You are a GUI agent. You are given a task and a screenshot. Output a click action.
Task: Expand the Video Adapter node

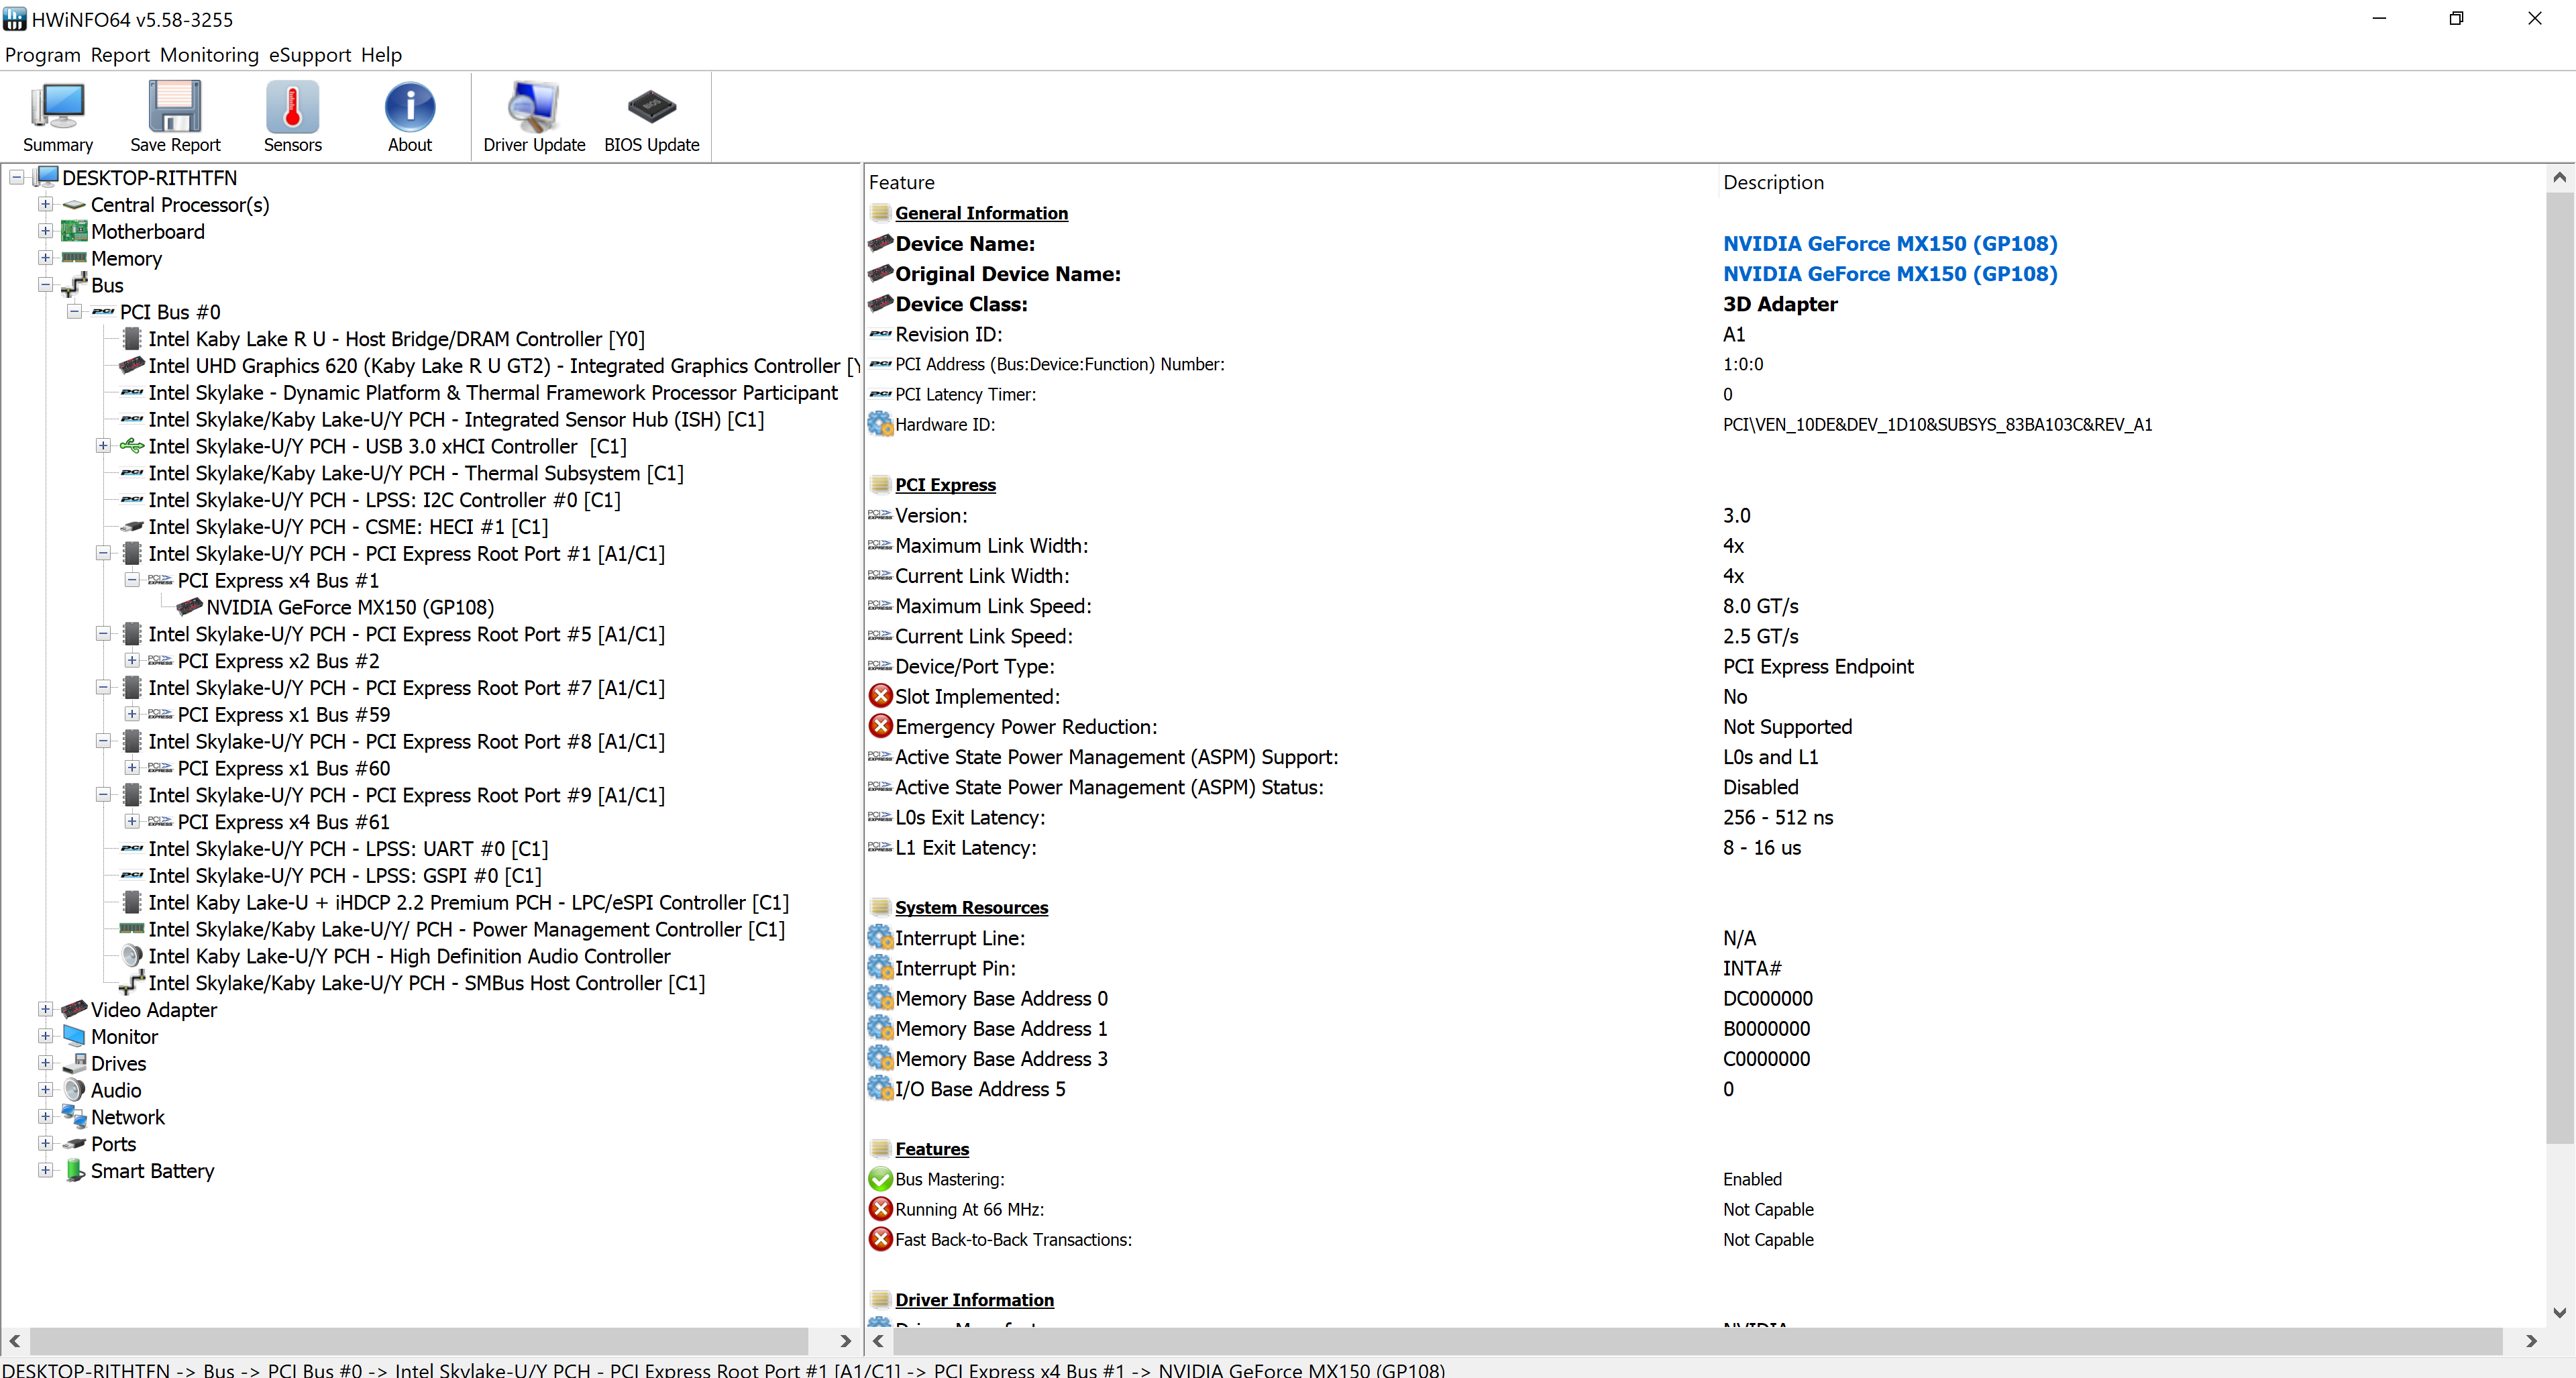pyautogui.click(x=45, y=1010)
